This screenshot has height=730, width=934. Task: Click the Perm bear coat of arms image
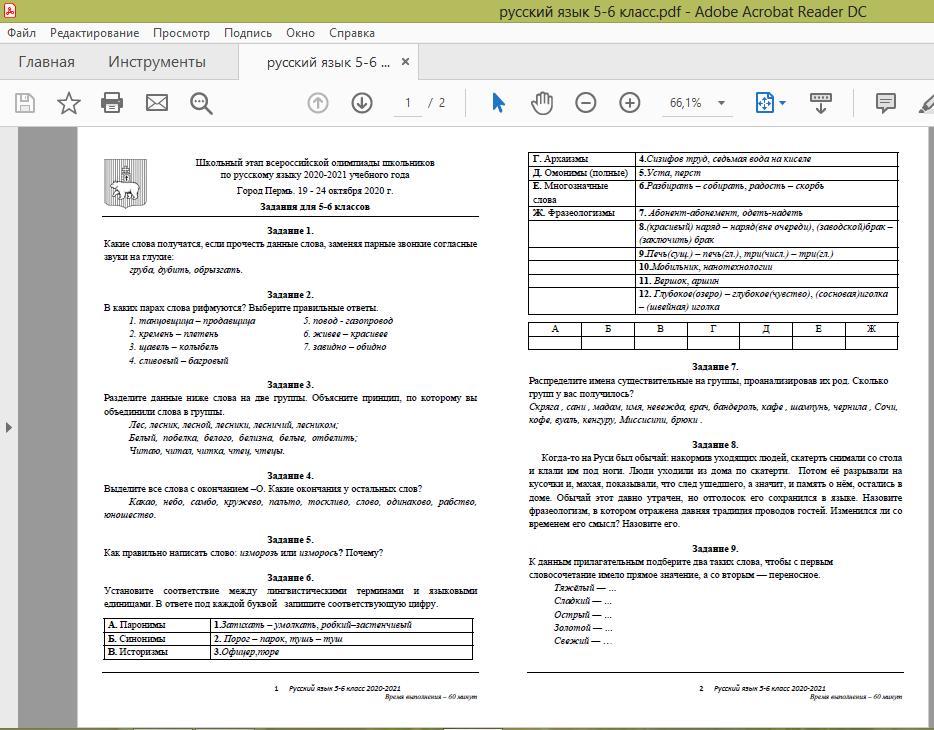click(125, 183)
